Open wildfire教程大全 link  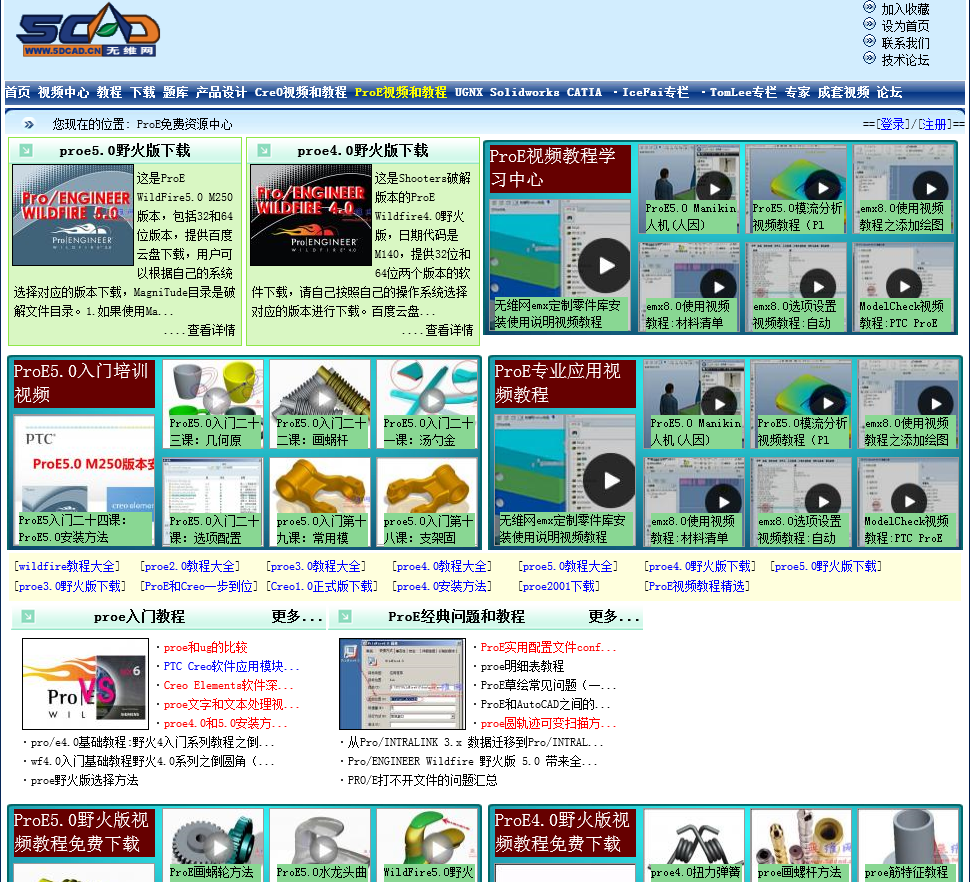click(67, 566)
